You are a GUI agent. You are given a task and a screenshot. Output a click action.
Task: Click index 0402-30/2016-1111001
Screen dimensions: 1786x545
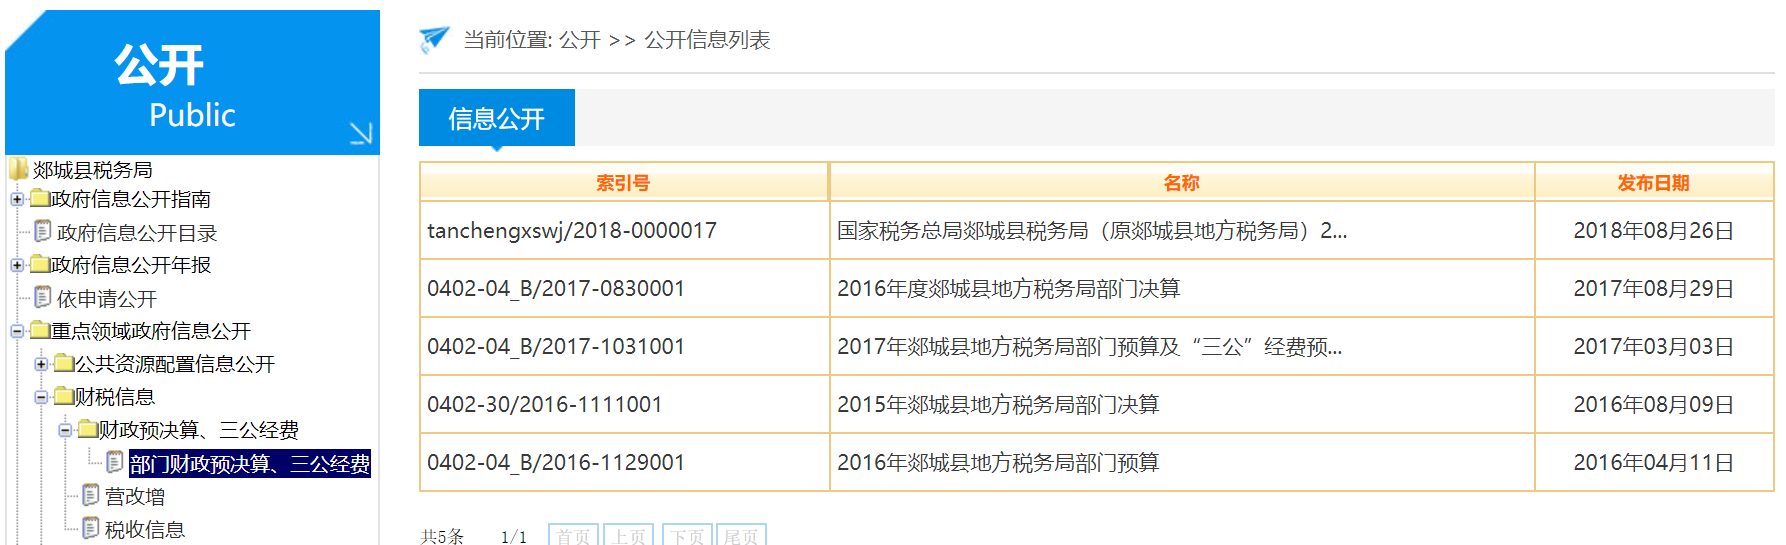(545, 404)
